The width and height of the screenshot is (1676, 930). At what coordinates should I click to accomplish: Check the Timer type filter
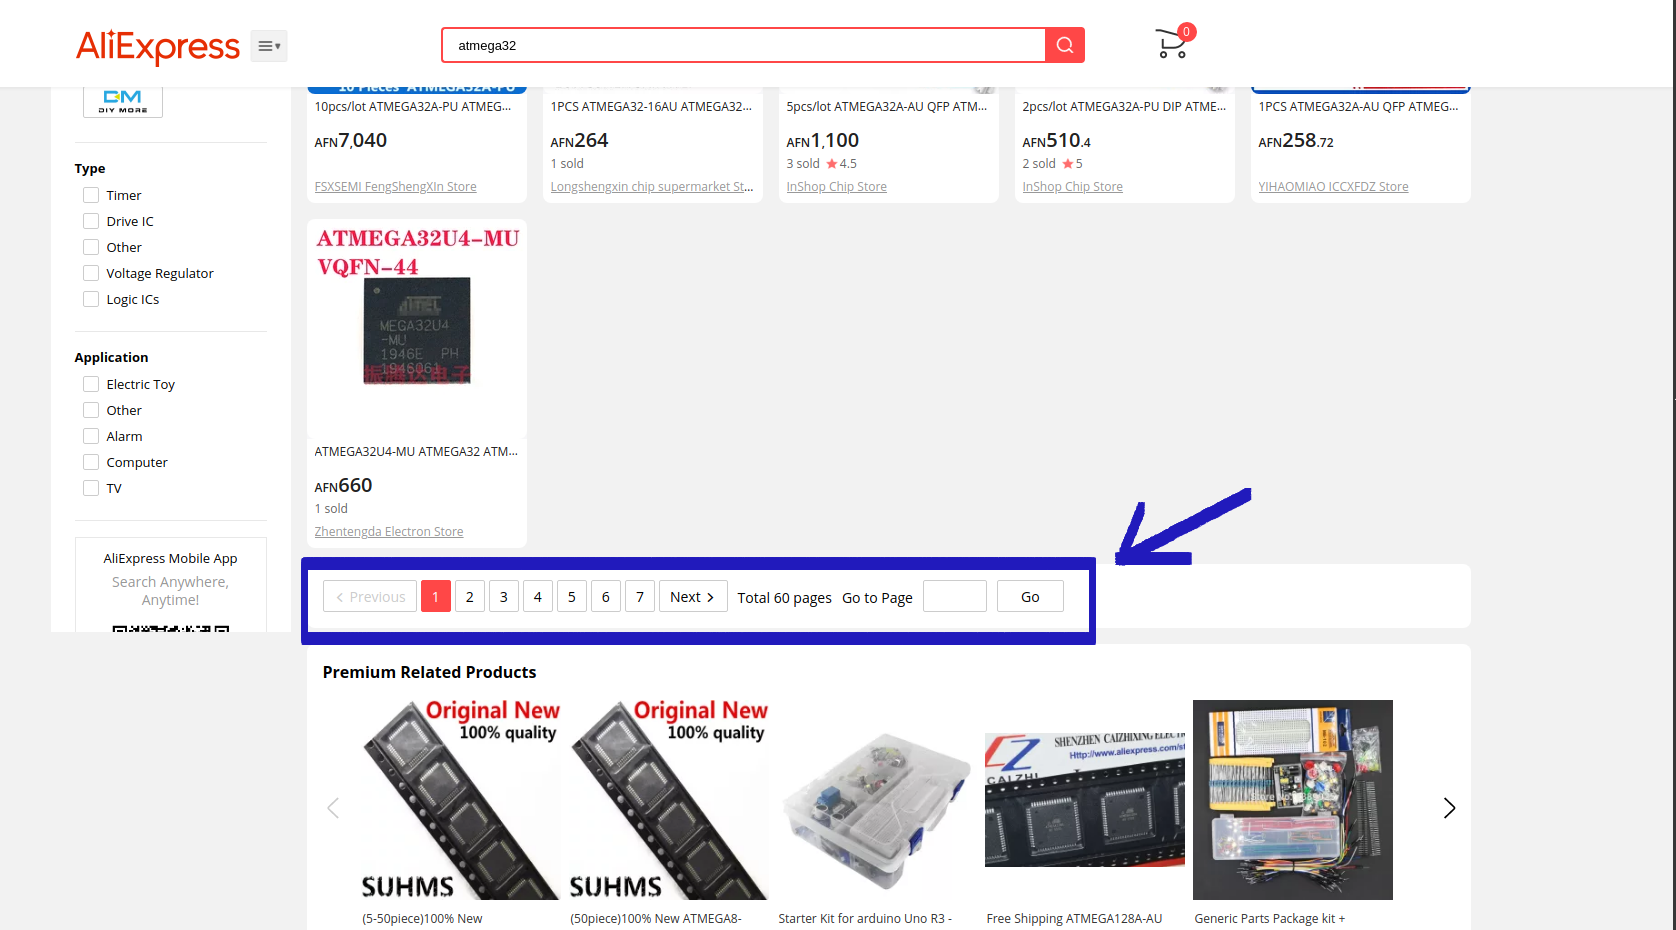click(91, 195)
